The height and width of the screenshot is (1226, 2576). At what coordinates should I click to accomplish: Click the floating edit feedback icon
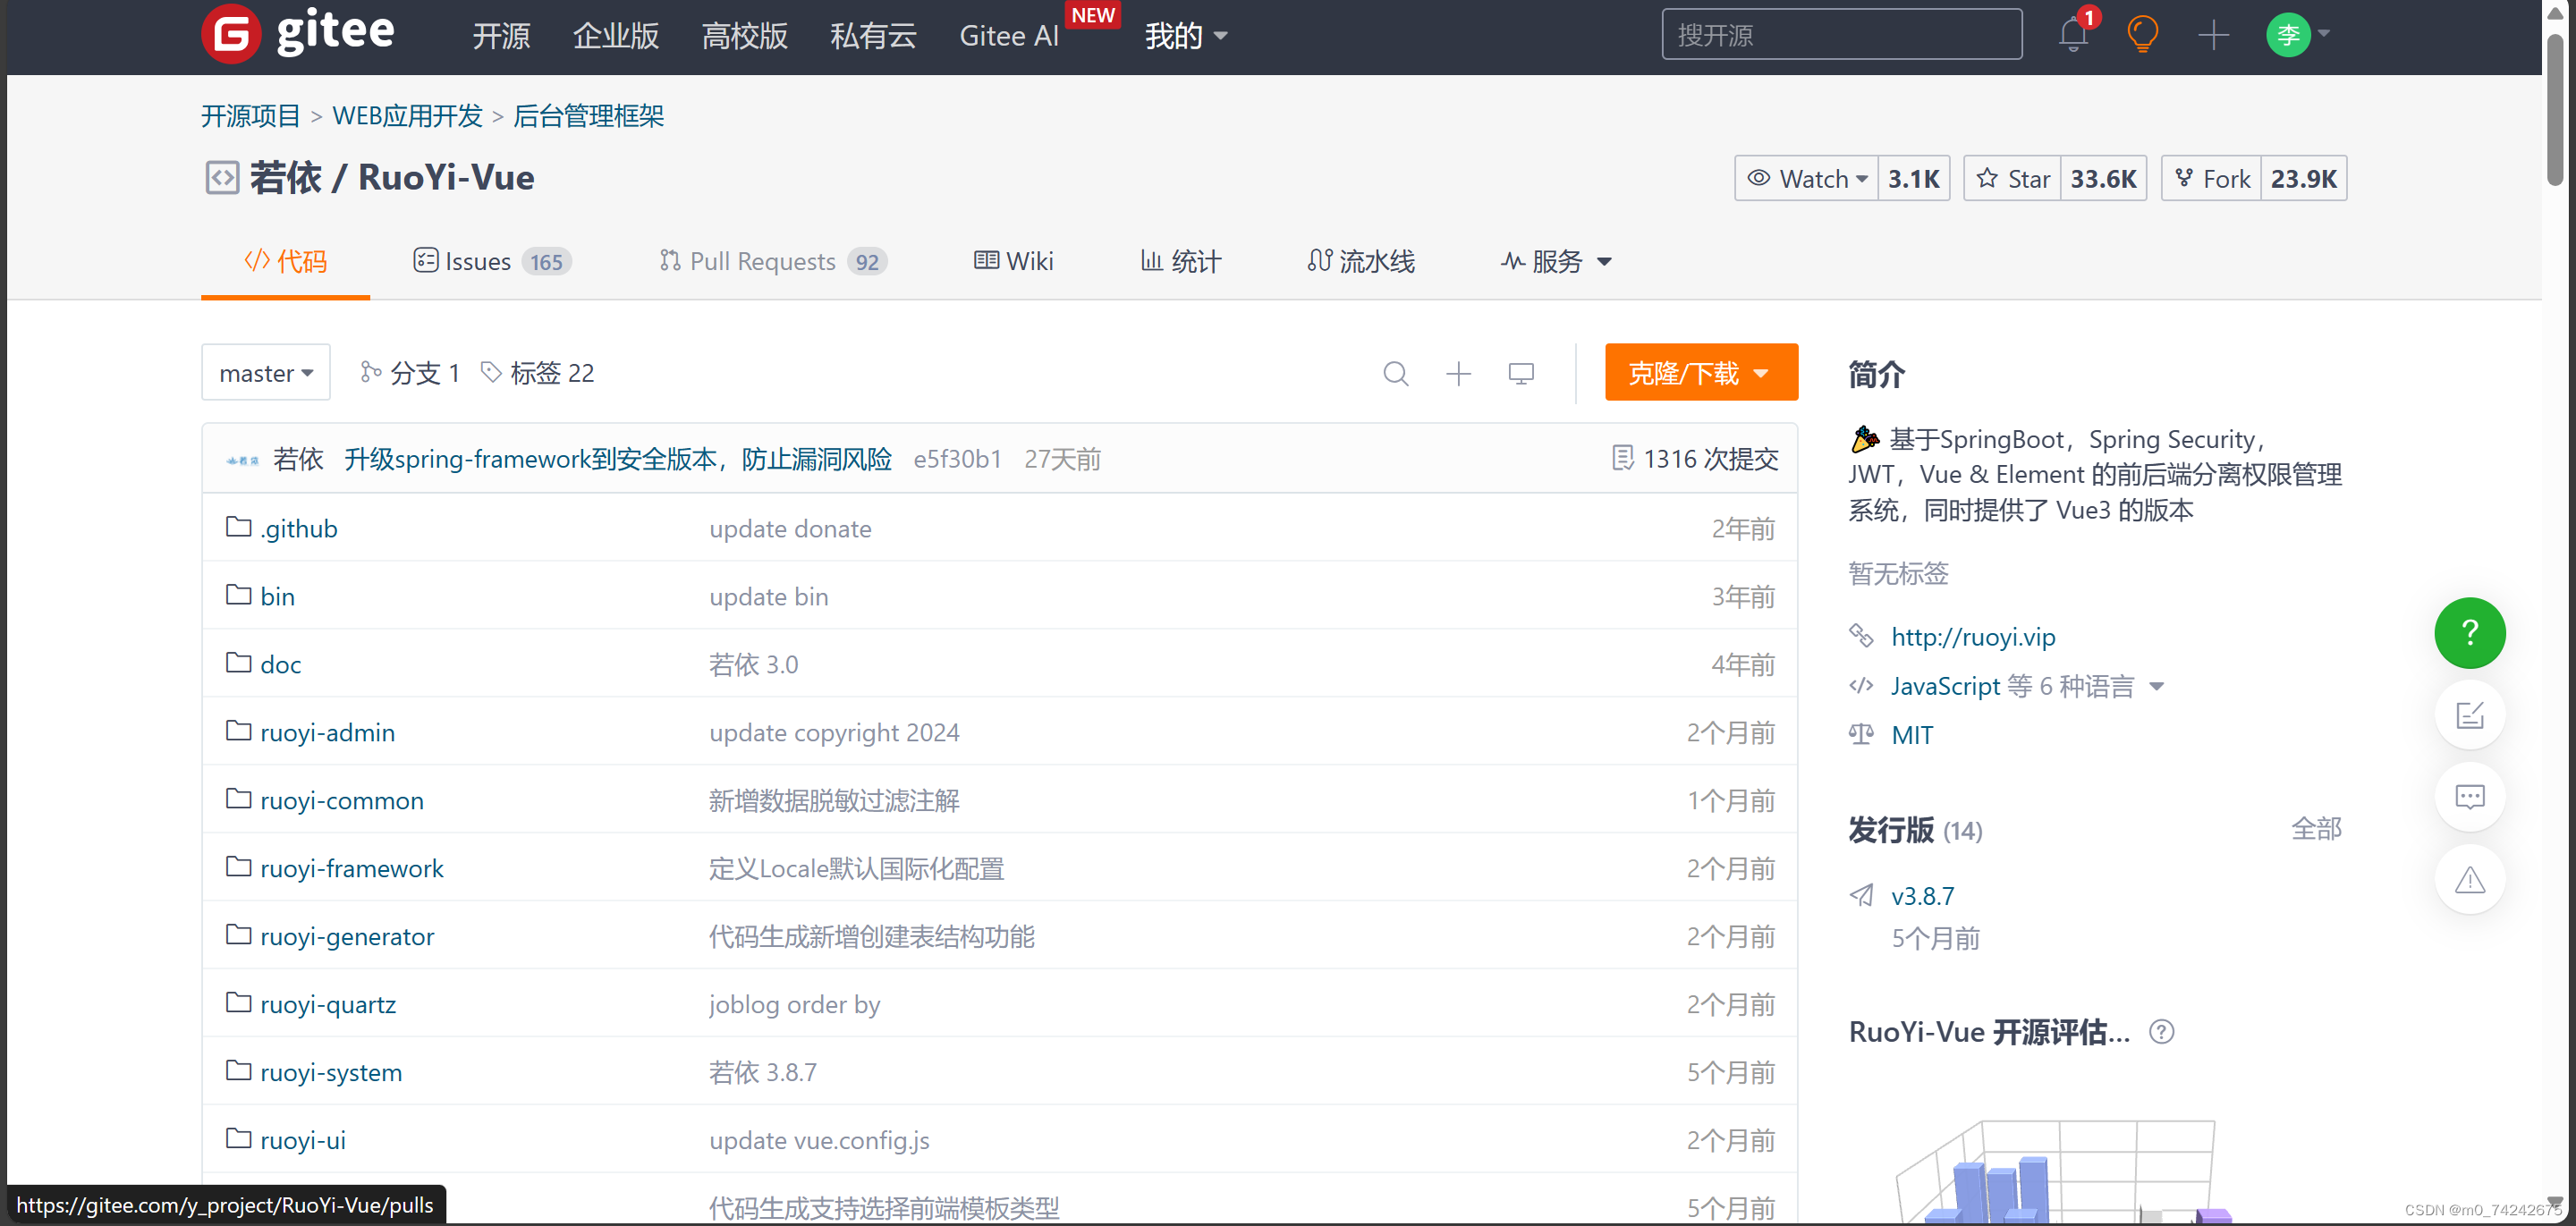click(2469, 715)
